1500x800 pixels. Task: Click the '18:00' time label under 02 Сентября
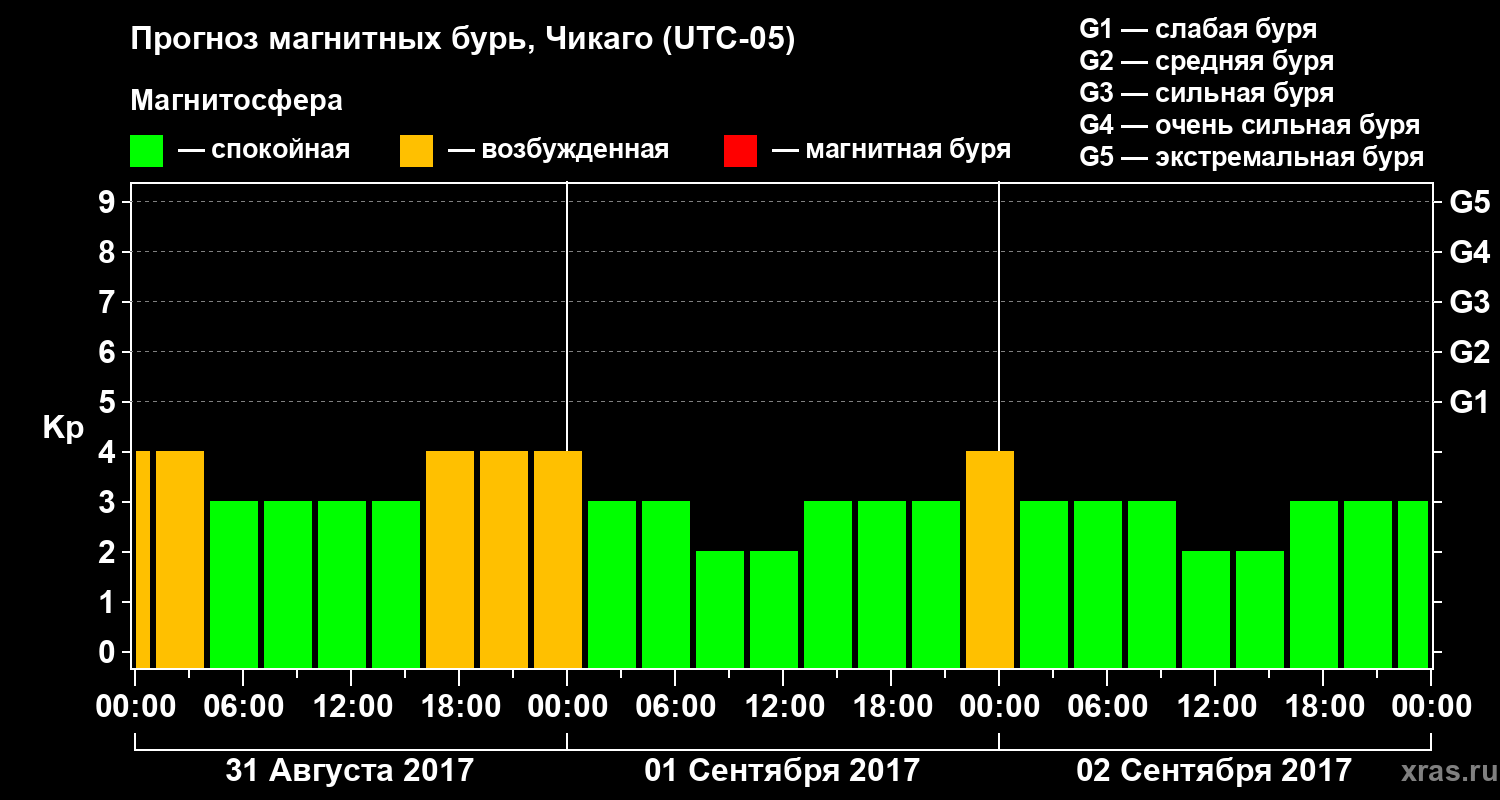1323,707
